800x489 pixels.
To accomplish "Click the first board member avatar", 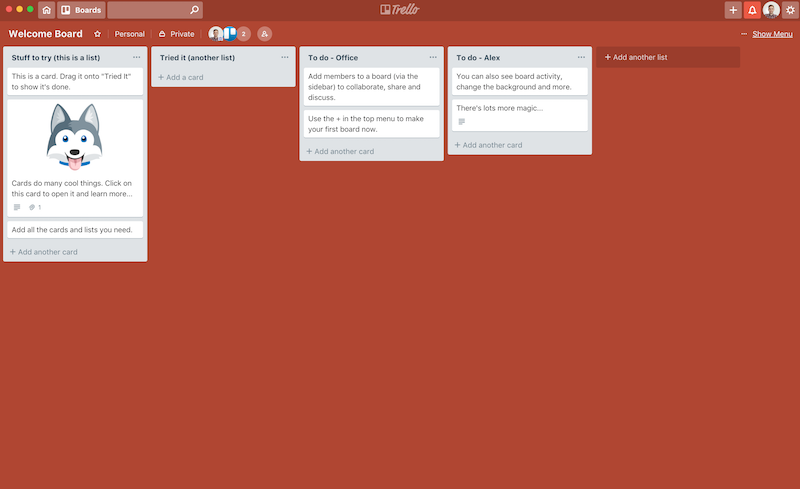I will point(215,34).
